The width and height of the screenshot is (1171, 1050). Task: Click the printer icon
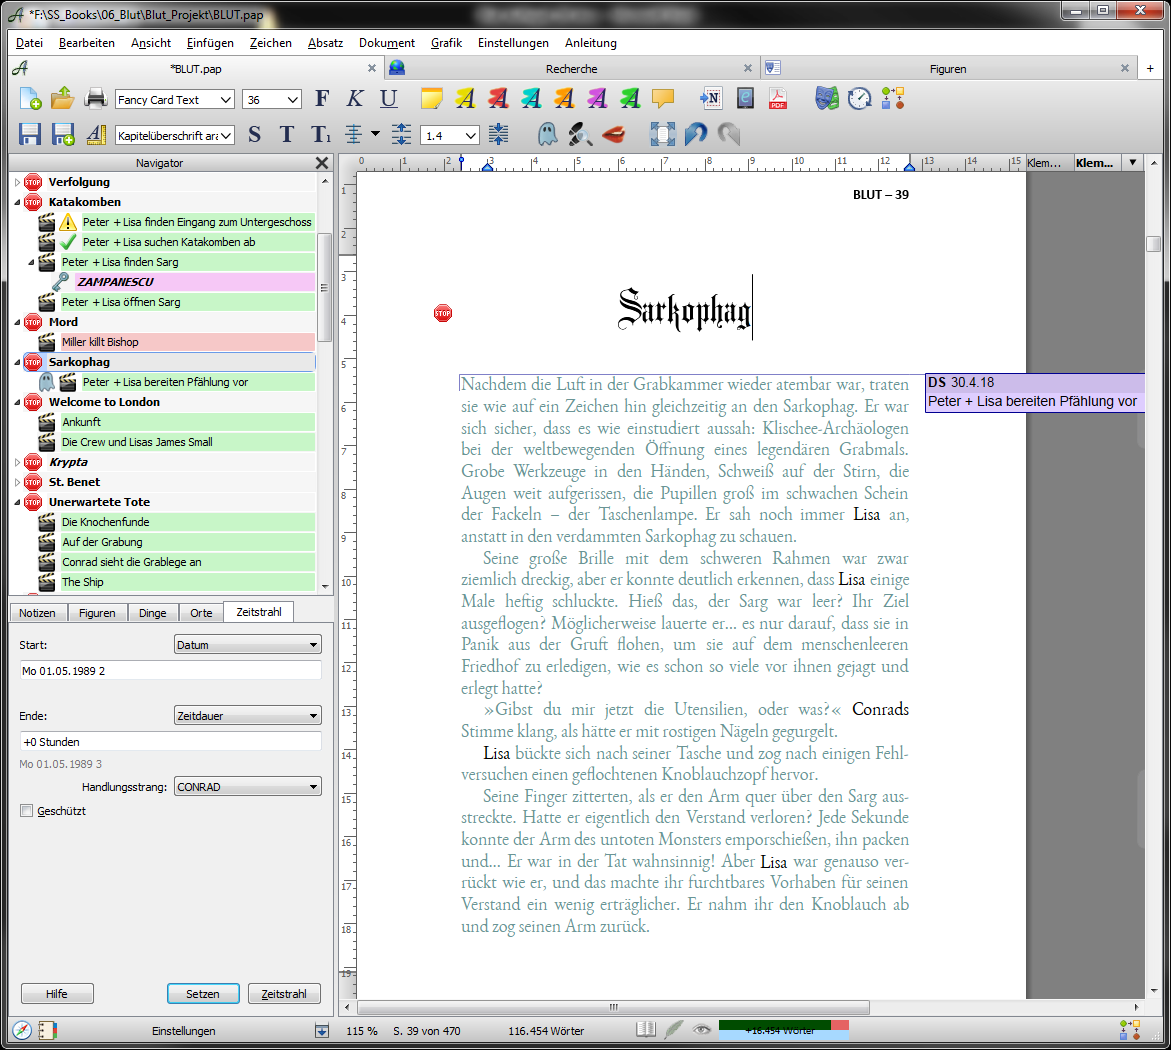[96, 99]
